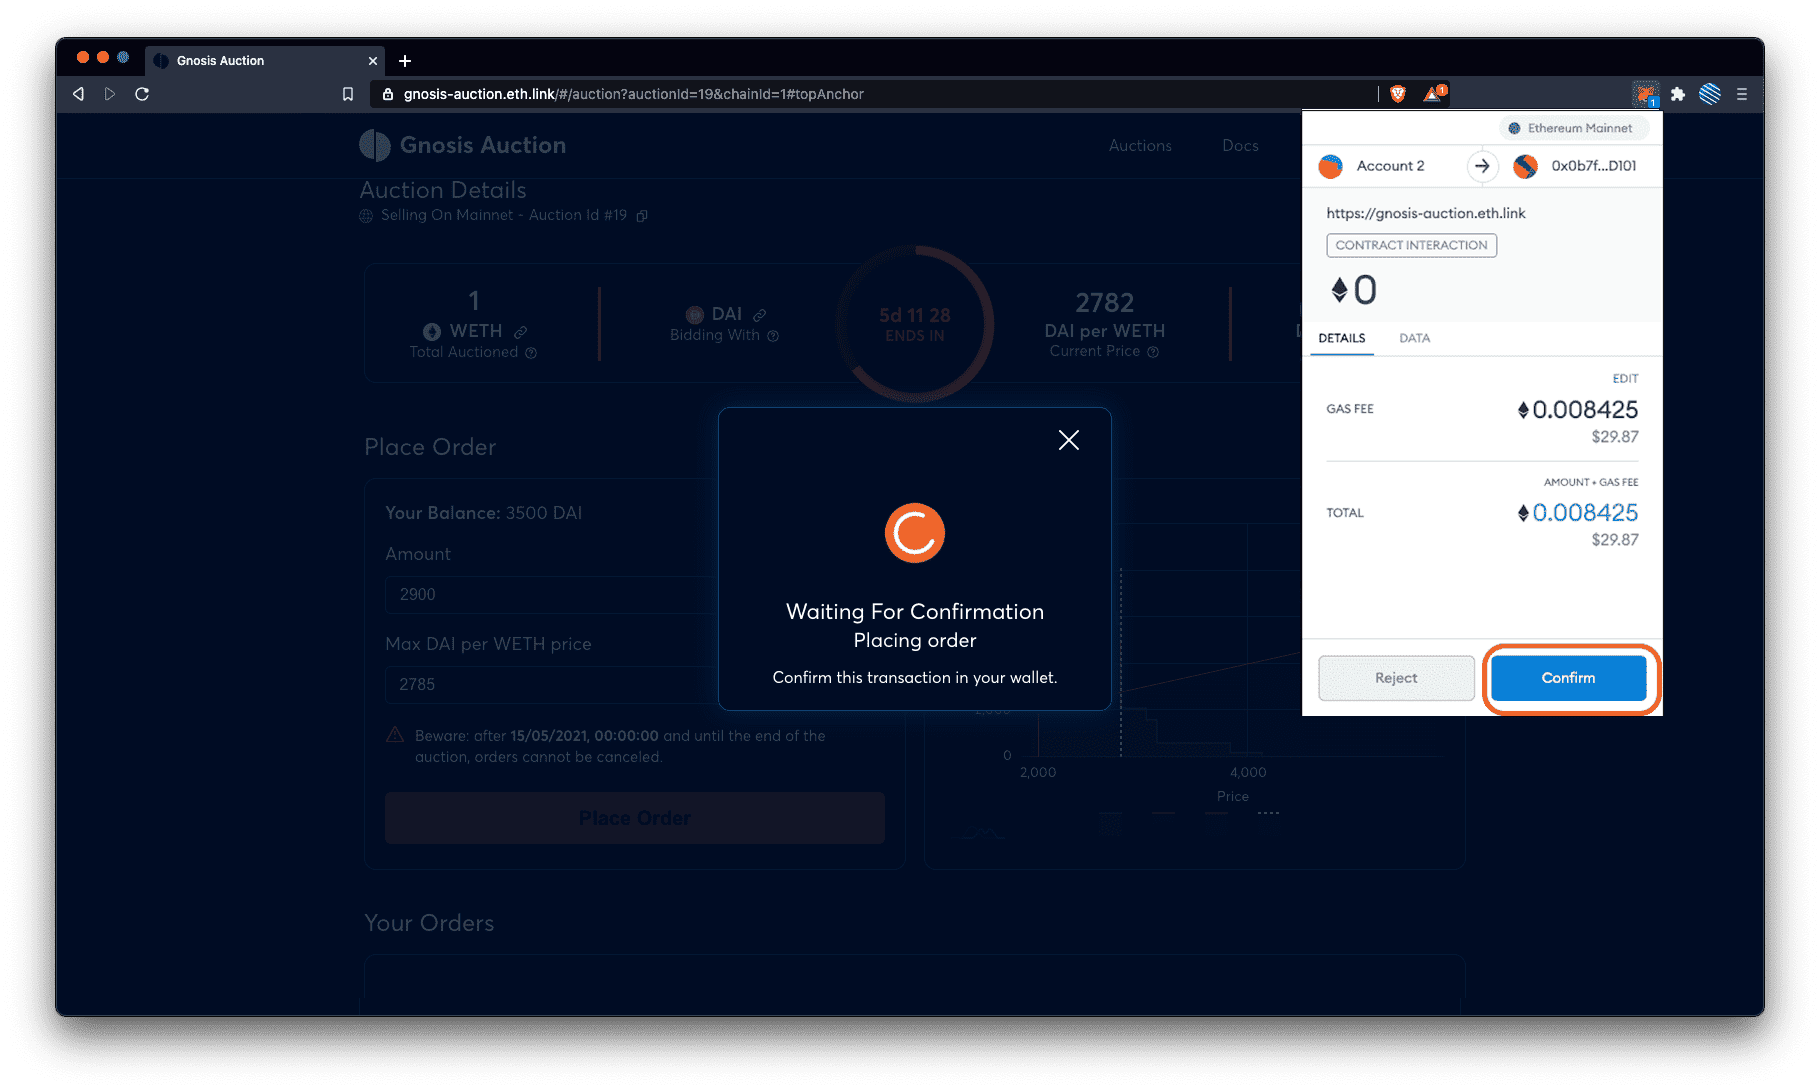The width and height of the screenshot is (1820, 1090).
Task: Click the site lock icon
Action: click(x=388, y=94)
